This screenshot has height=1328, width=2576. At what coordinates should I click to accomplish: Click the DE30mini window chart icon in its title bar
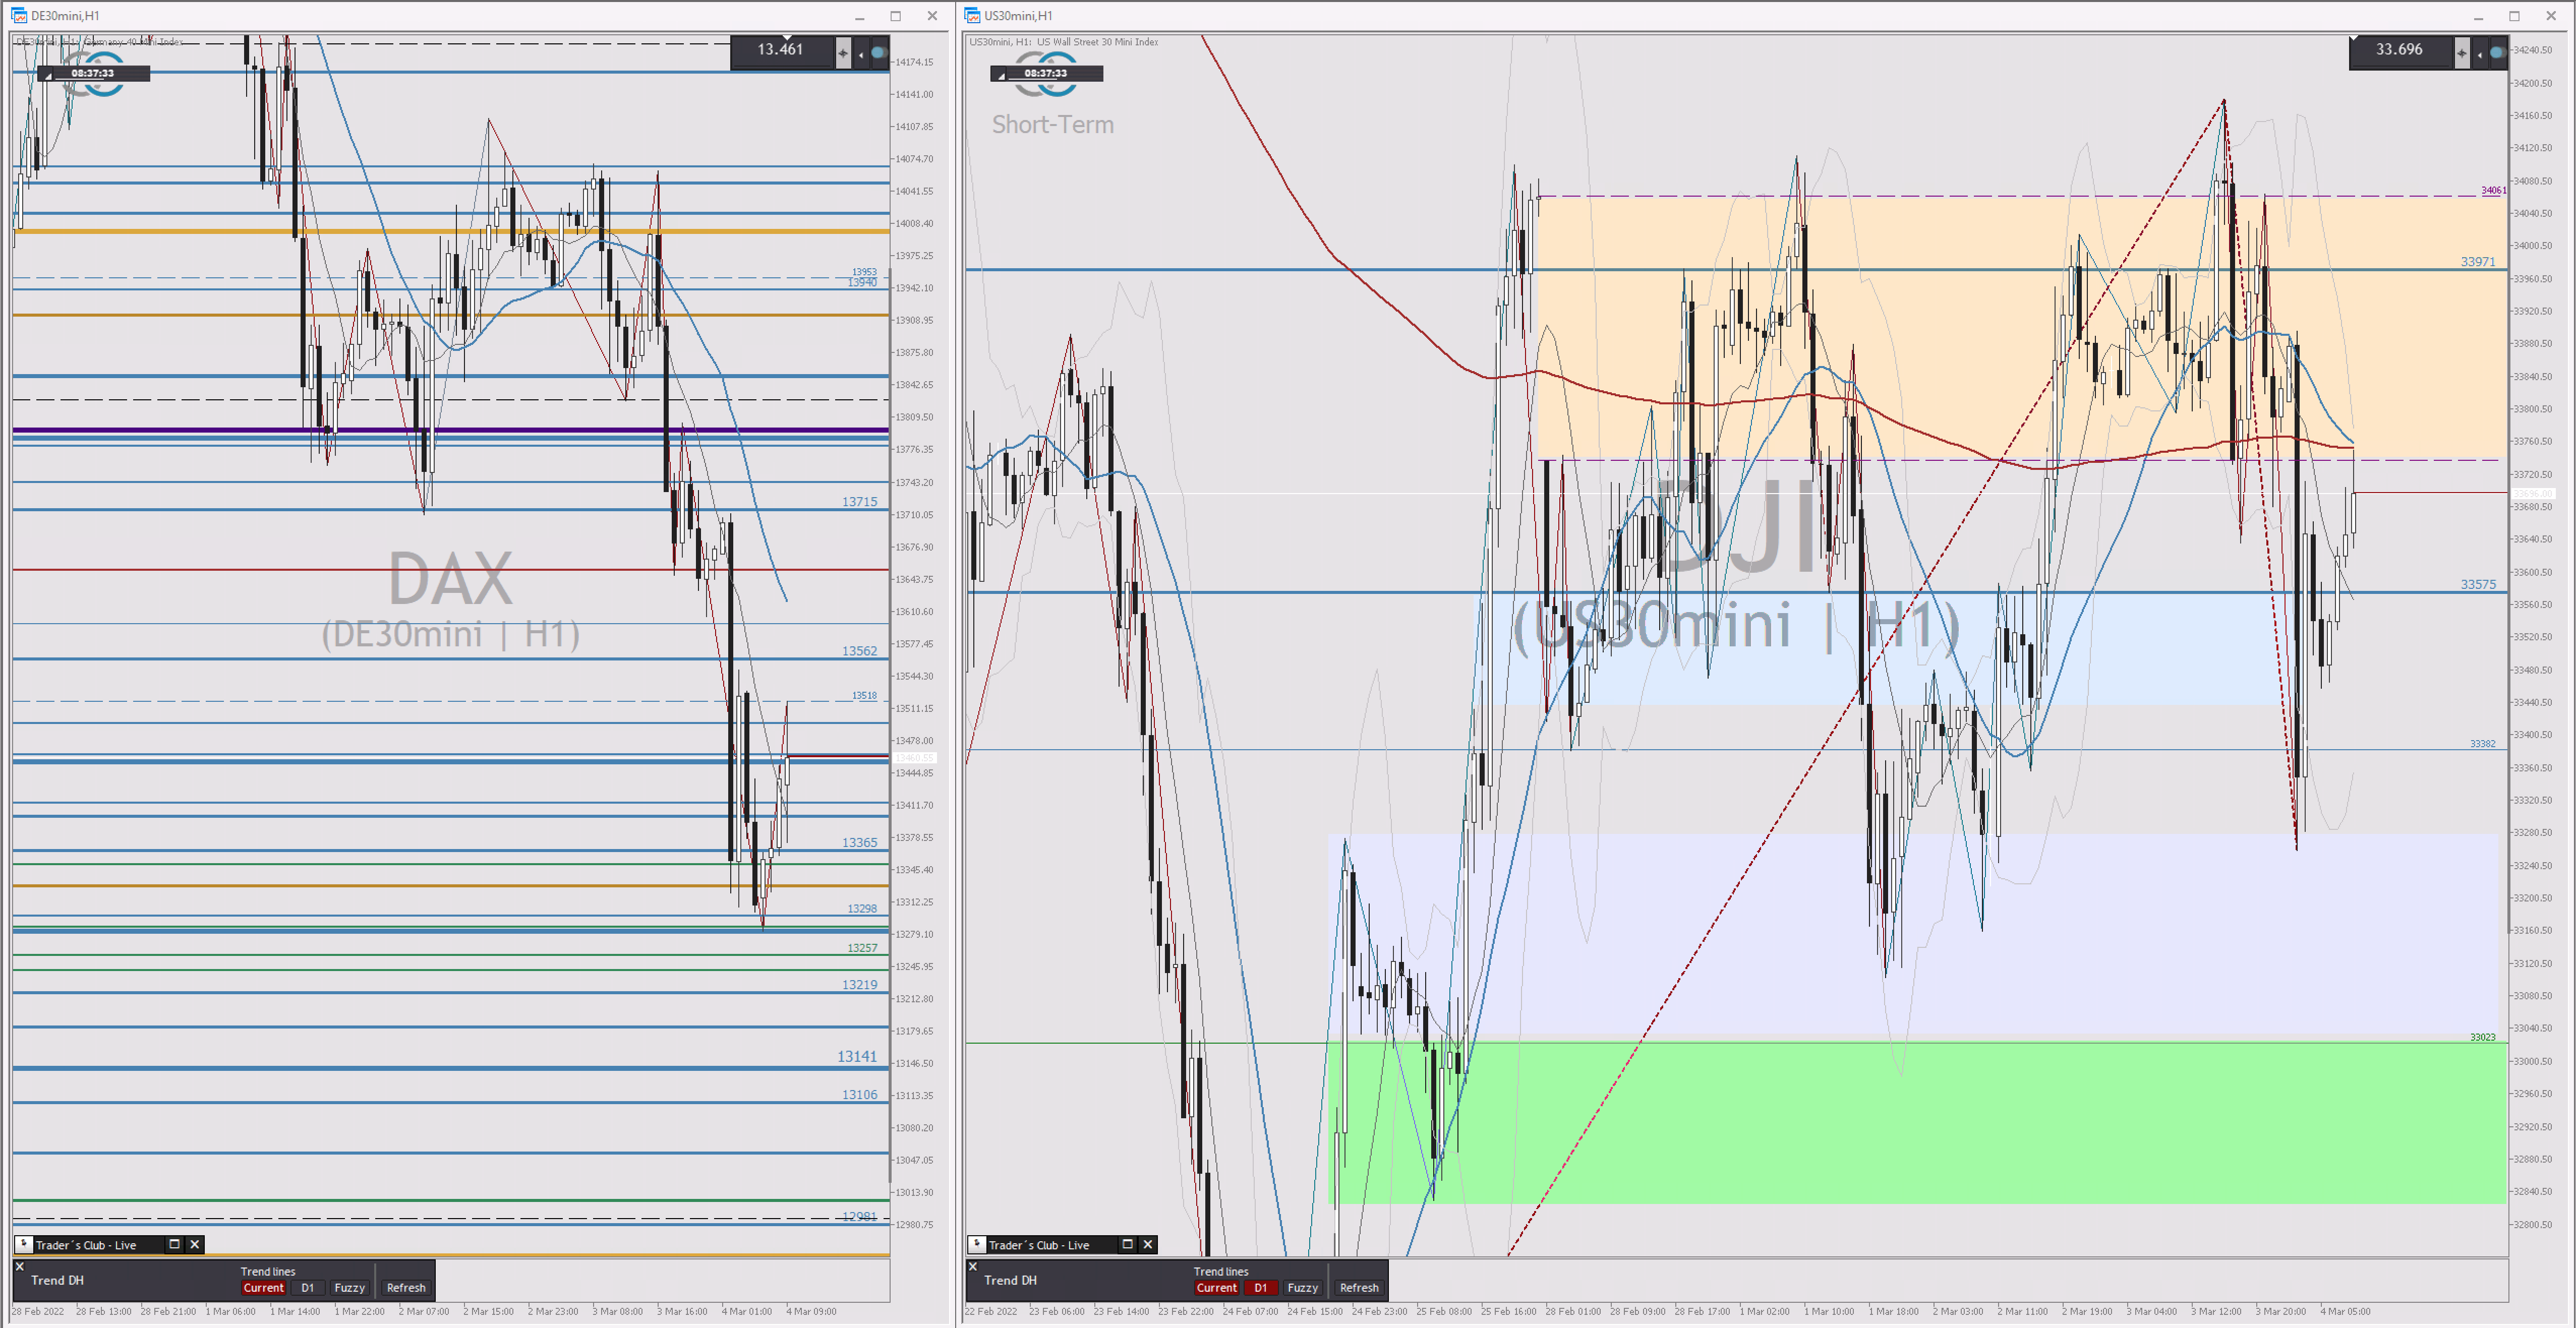click(x=19, y=15)
